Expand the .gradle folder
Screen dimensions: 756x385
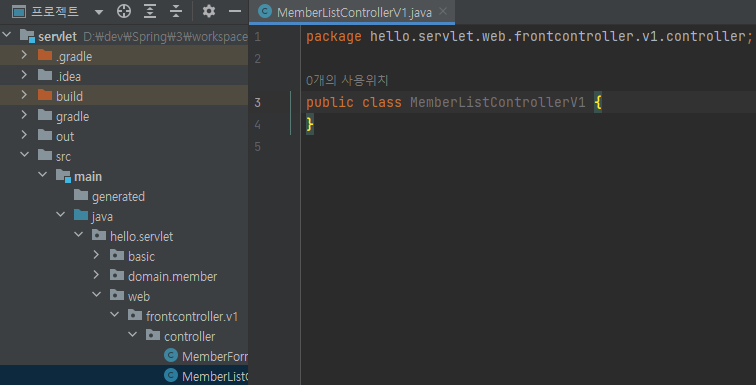coord(24,55)
